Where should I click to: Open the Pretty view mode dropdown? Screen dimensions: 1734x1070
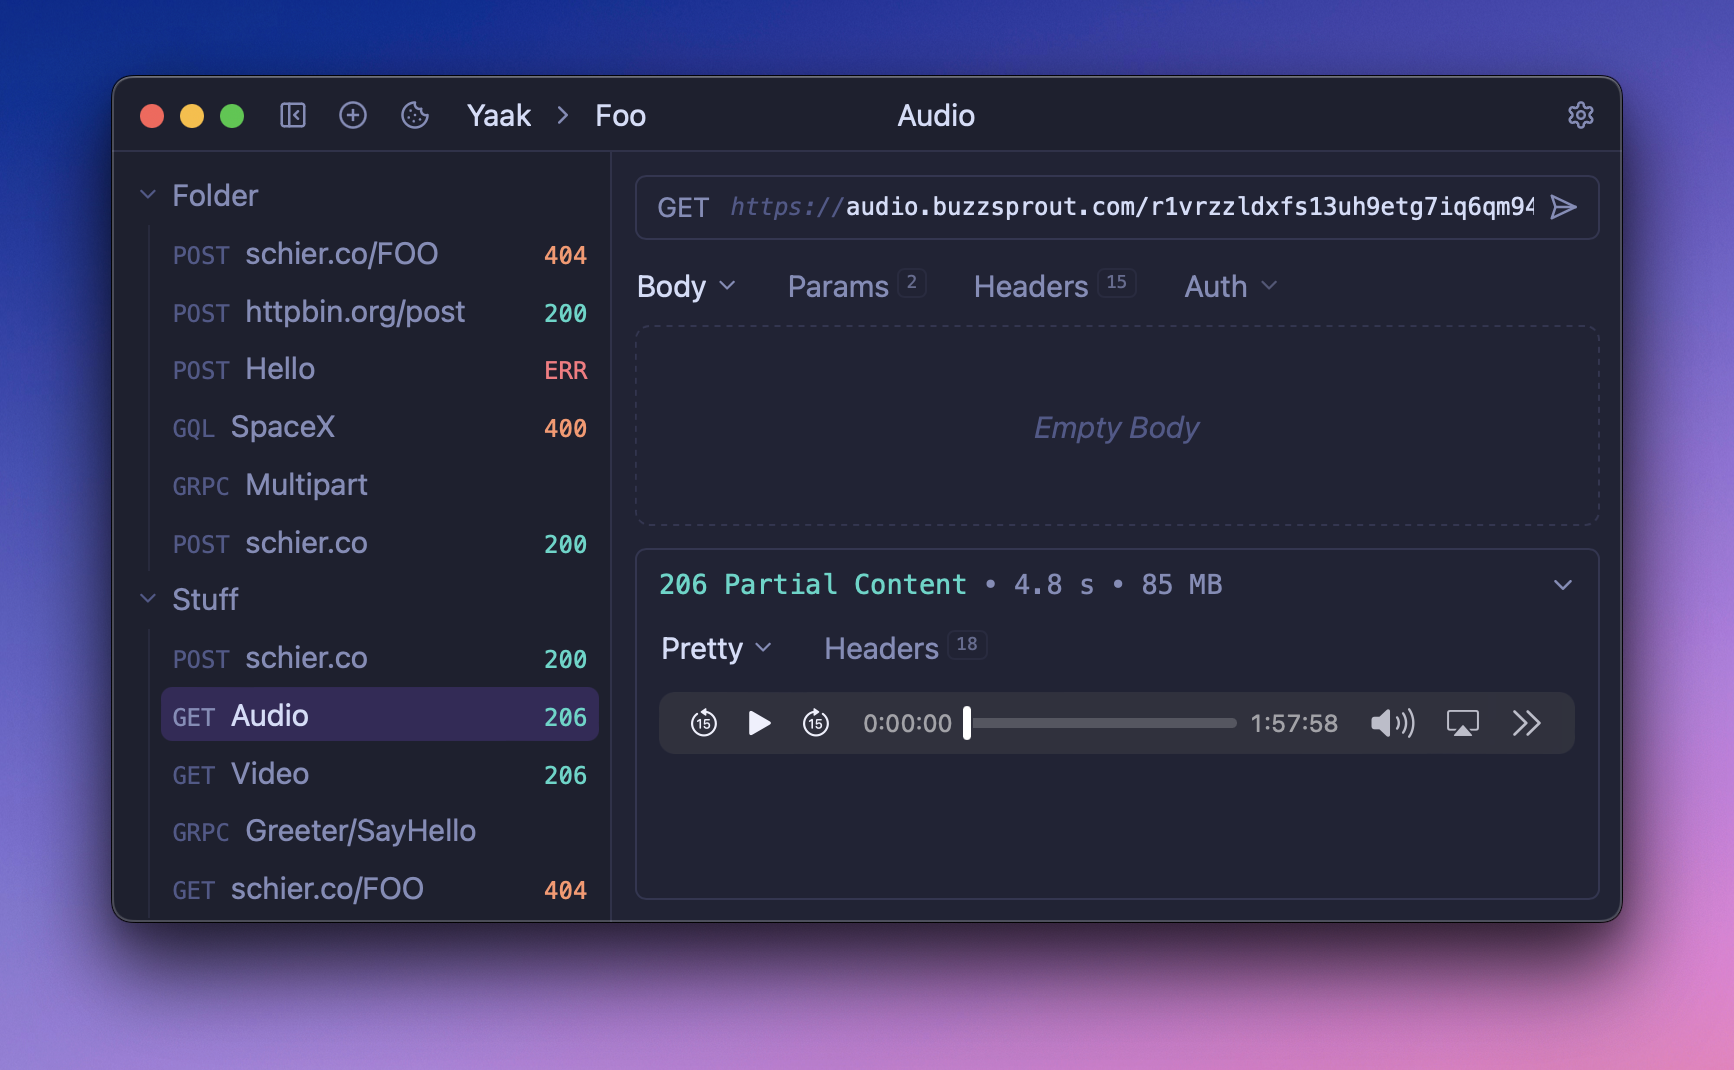717,648
